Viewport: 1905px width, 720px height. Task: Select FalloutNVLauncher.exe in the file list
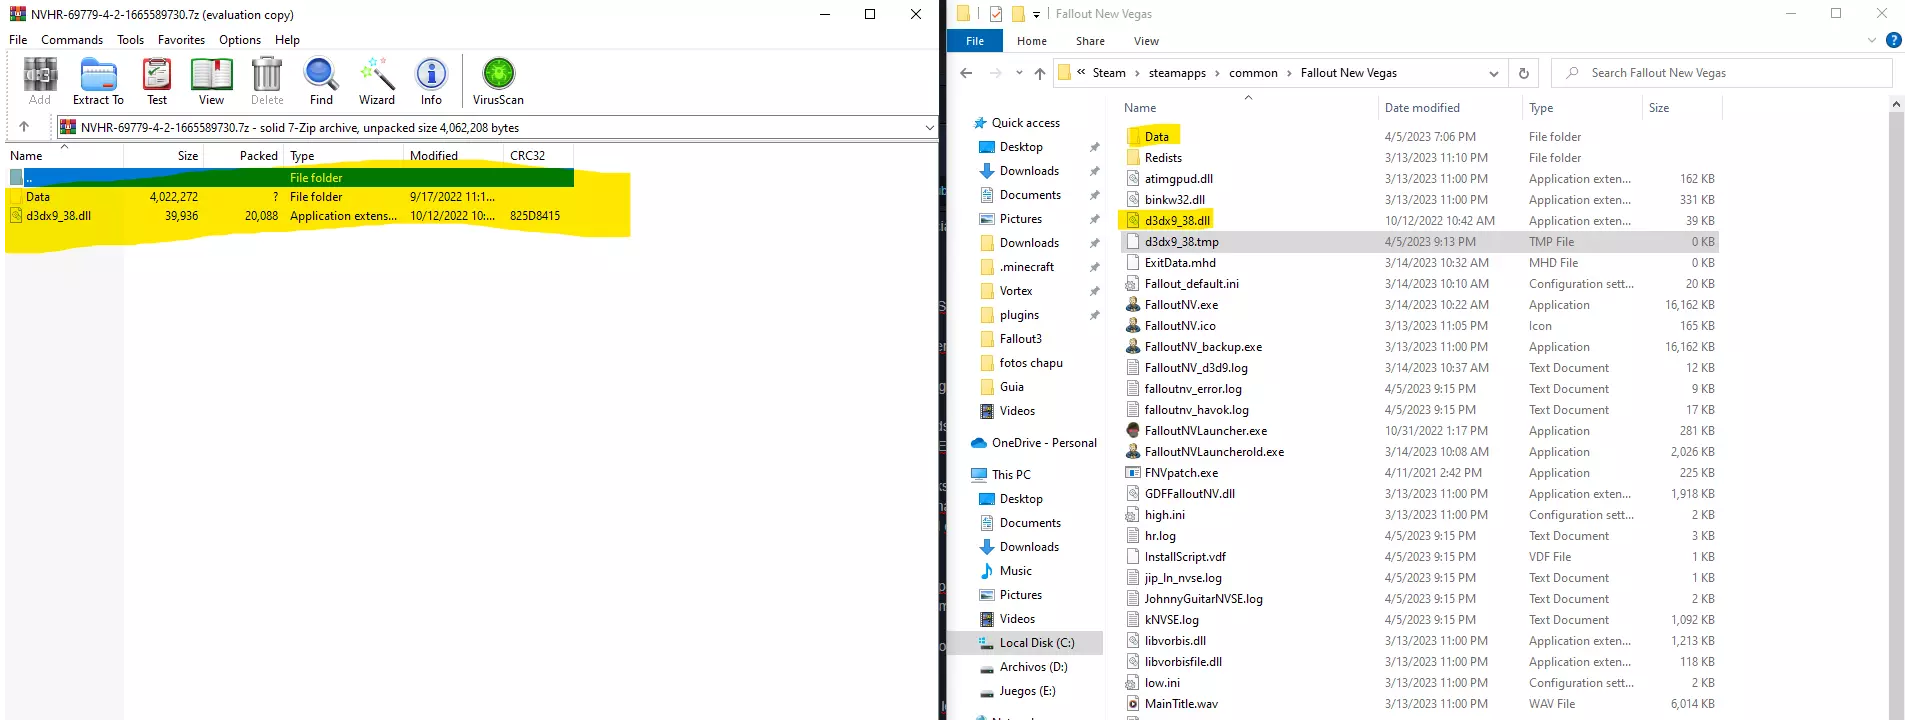tap(1205, 431)
